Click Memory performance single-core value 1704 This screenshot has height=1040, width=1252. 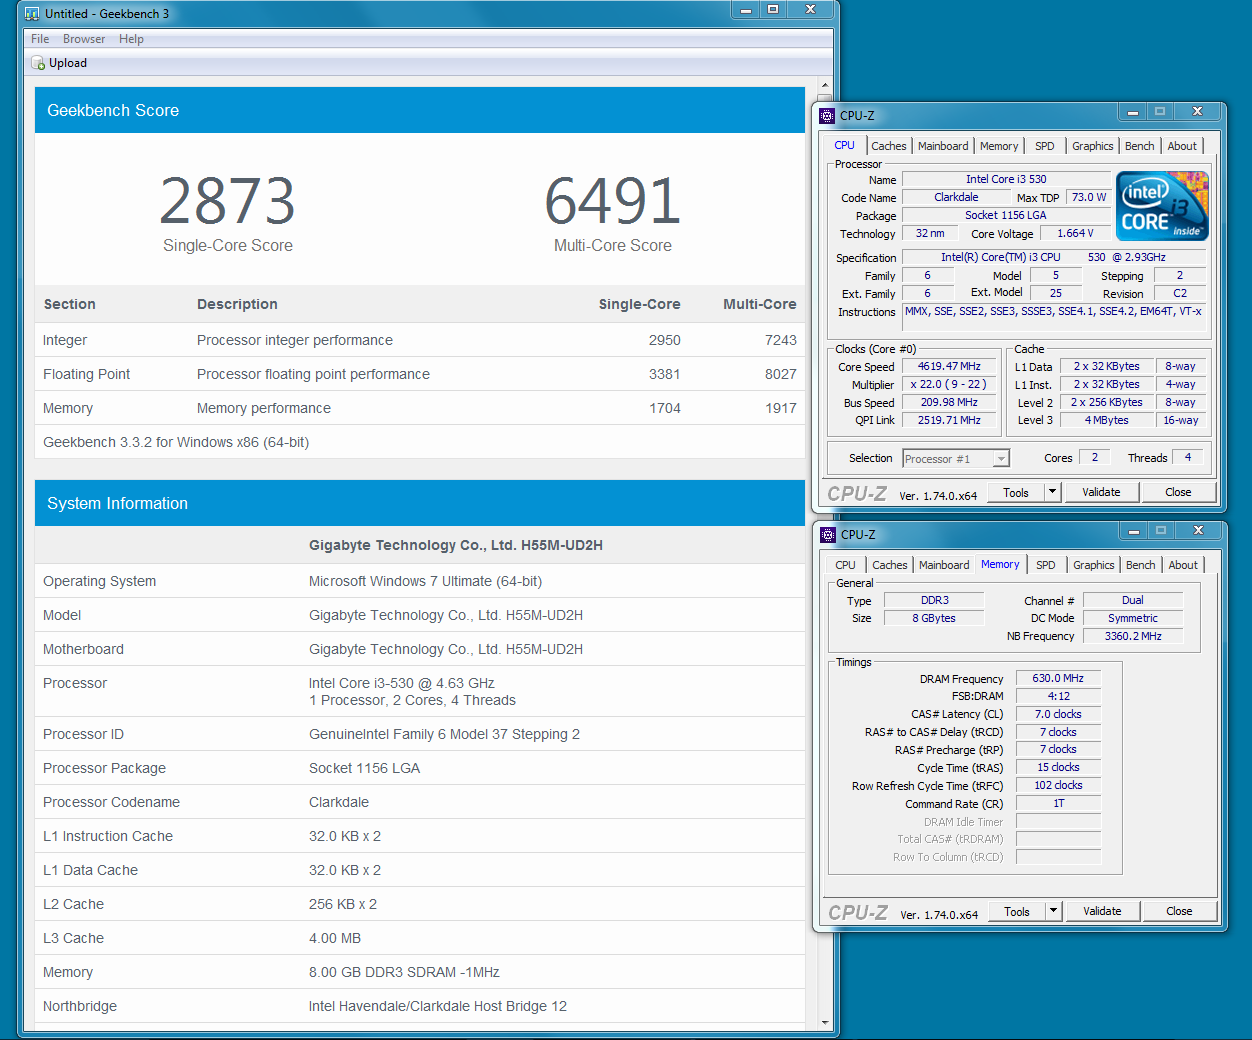coord(664,408)
